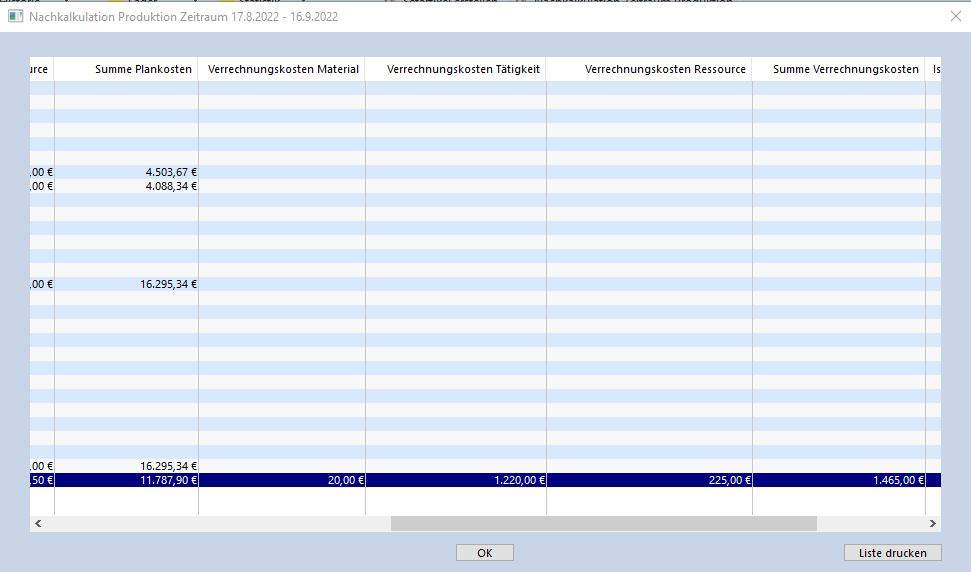971x572 pixels.
Task: Click the horizontal scrollbar thumb
Action: (x=603, y=523)
